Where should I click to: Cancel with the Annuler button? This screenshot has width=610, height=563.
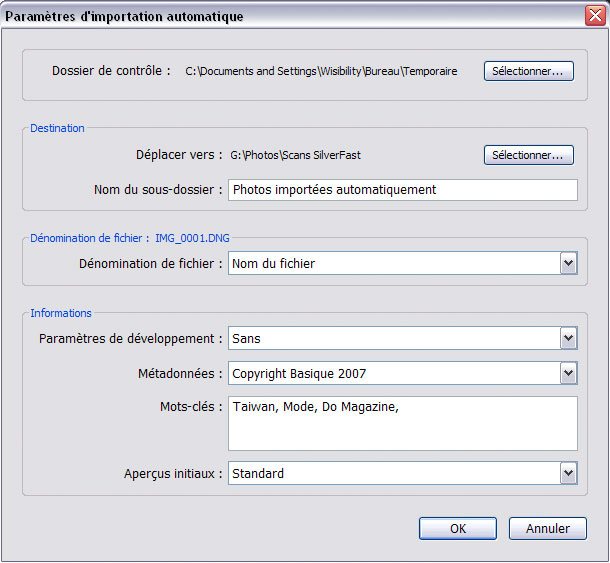[x=548, y=528]
